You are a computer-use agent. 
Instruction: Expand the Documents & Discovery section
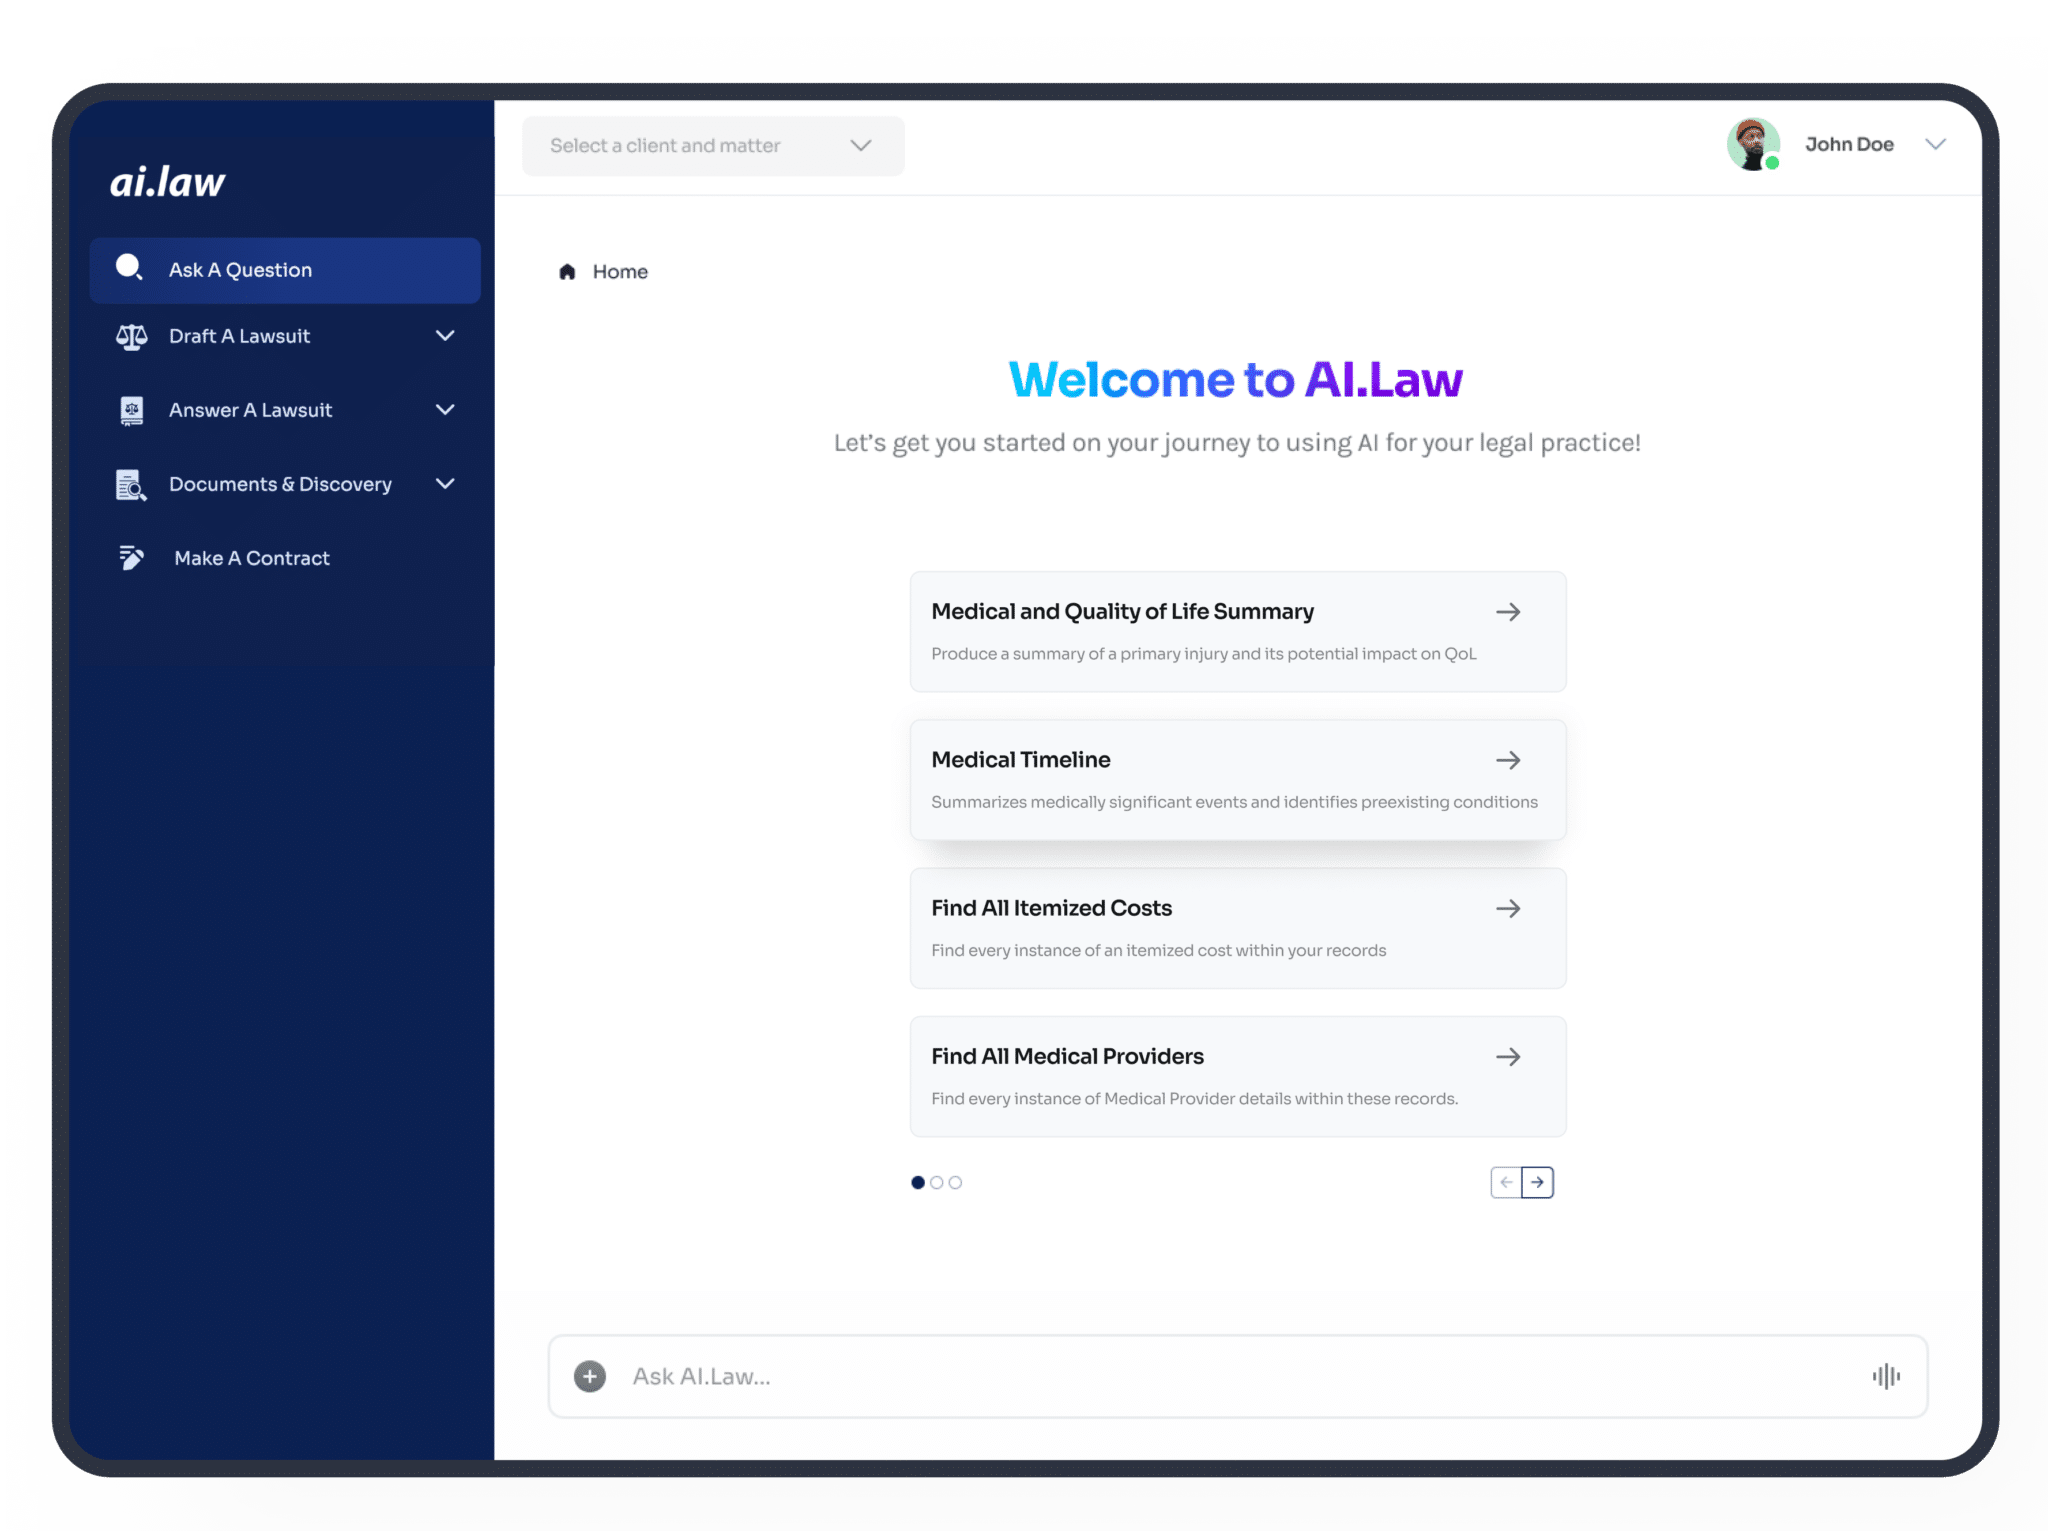445,484
